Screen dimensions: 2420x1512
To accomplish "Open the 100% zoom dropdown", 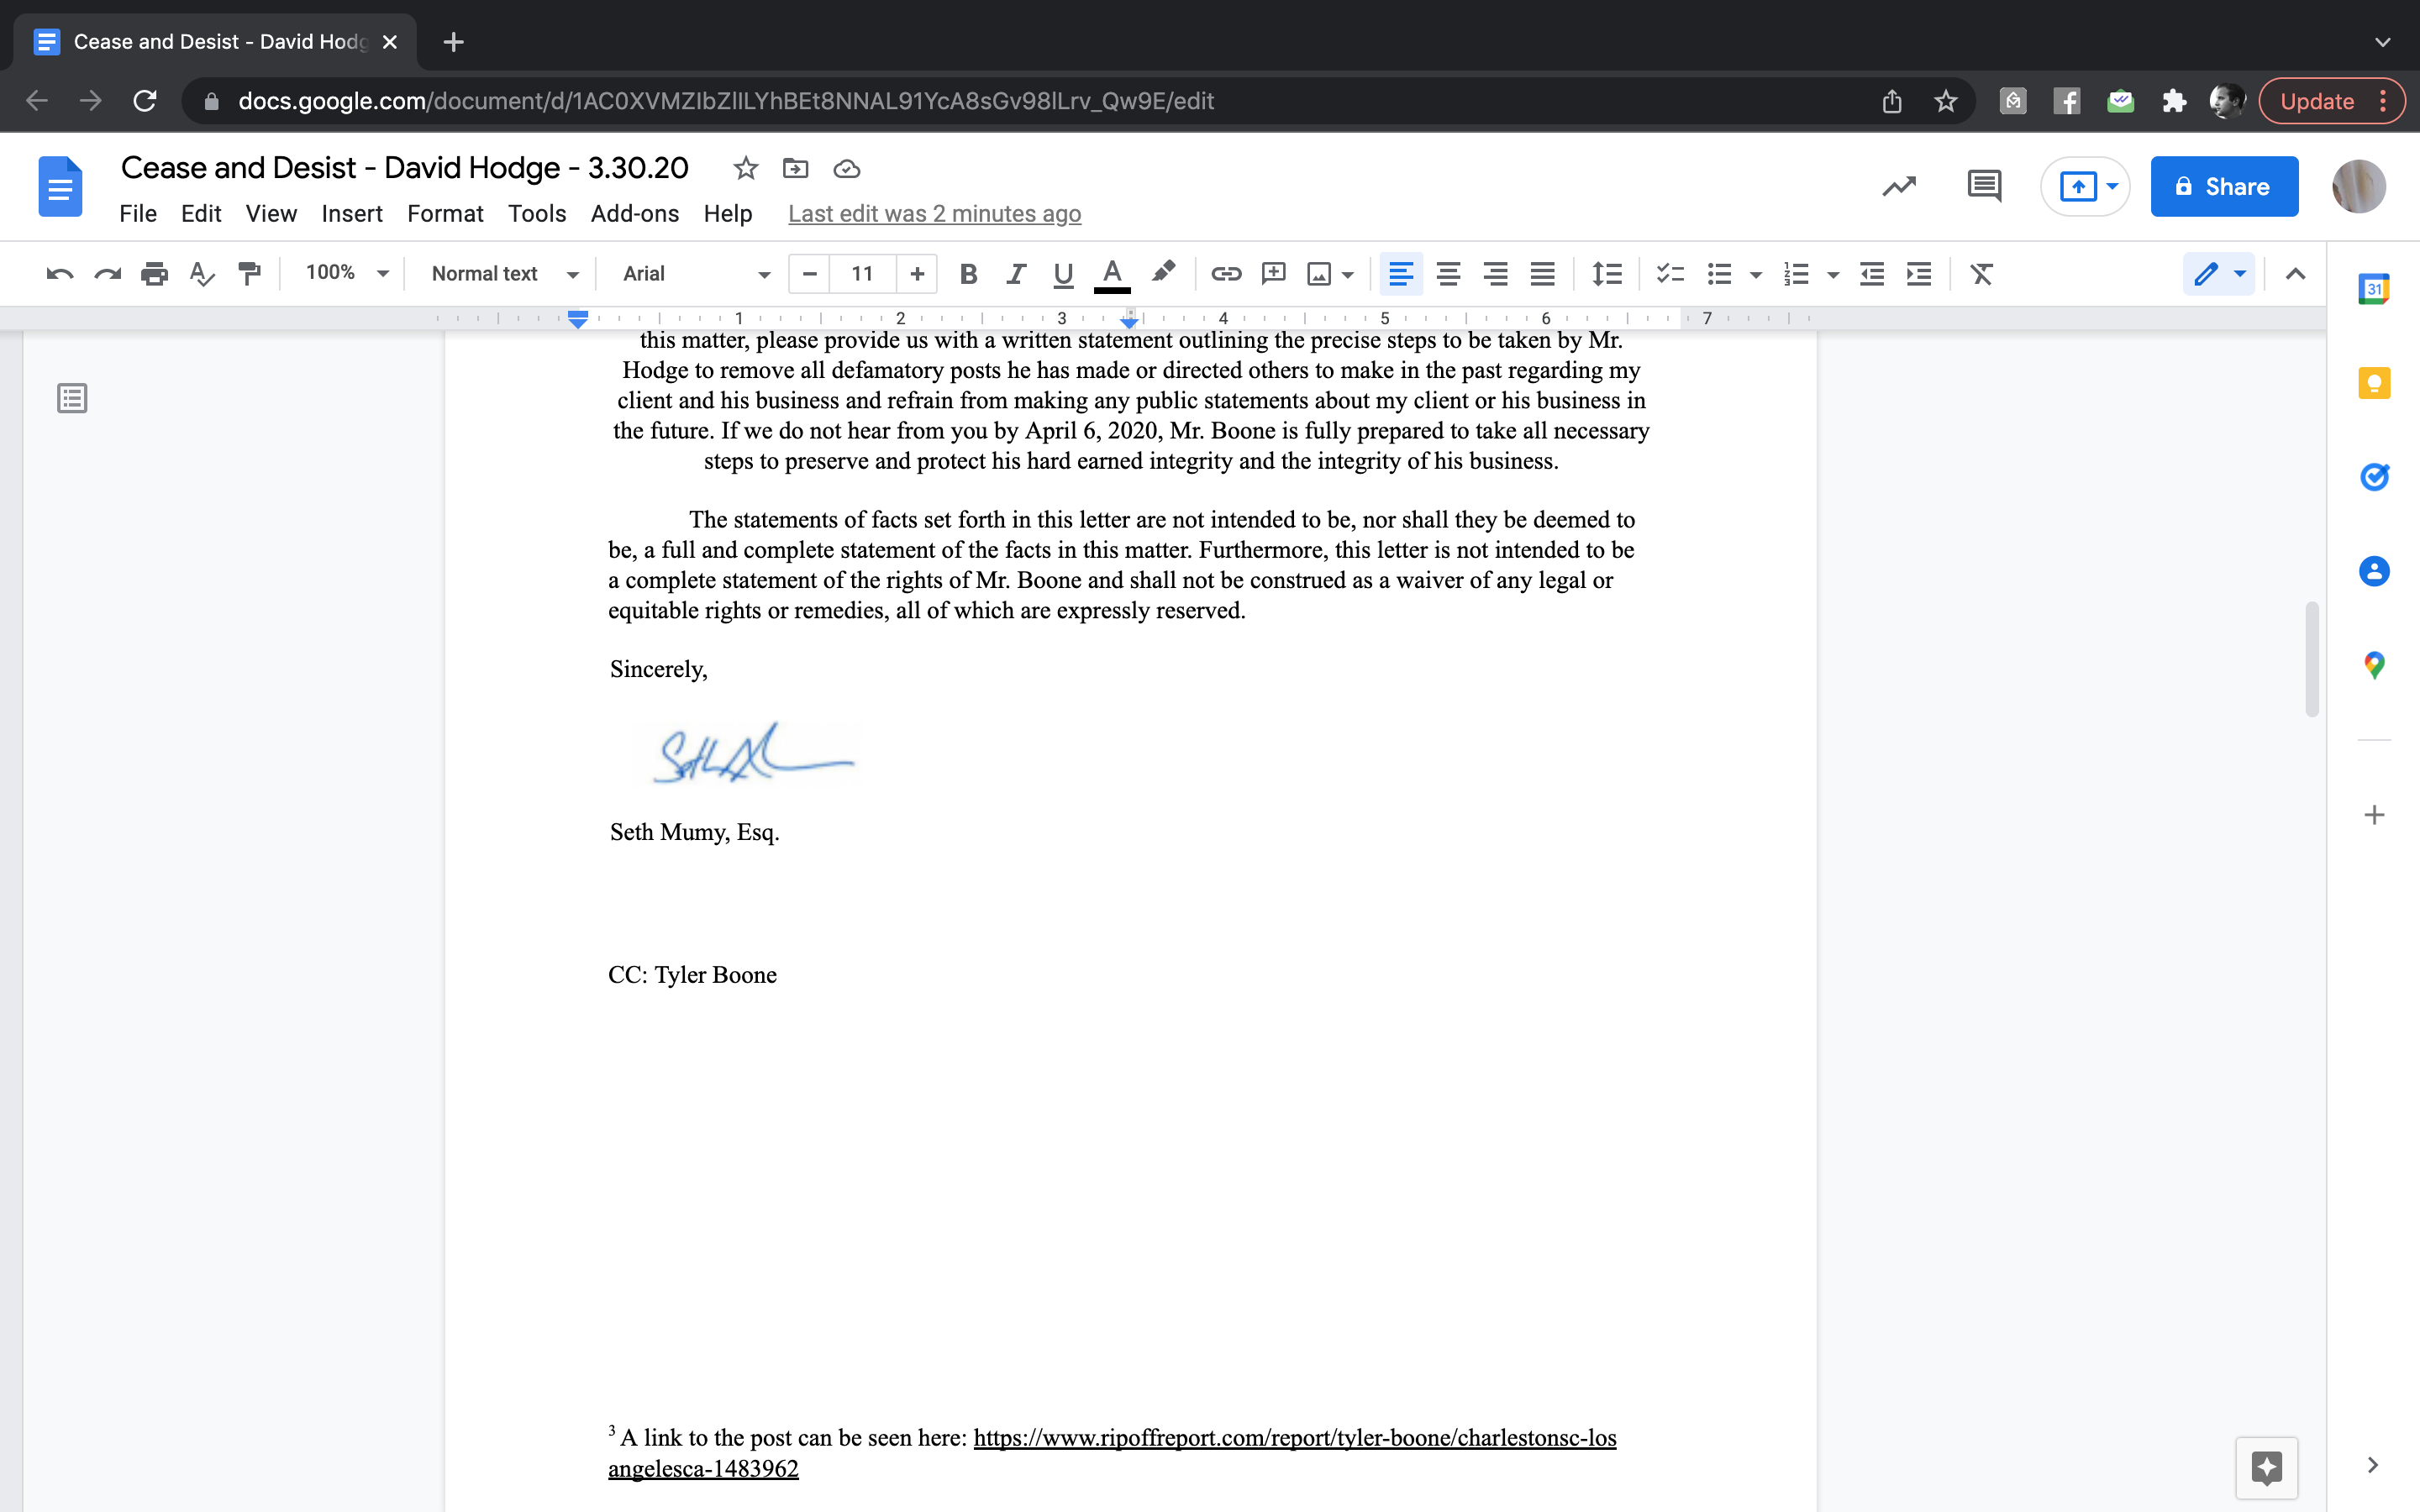I will coord(347,273).
